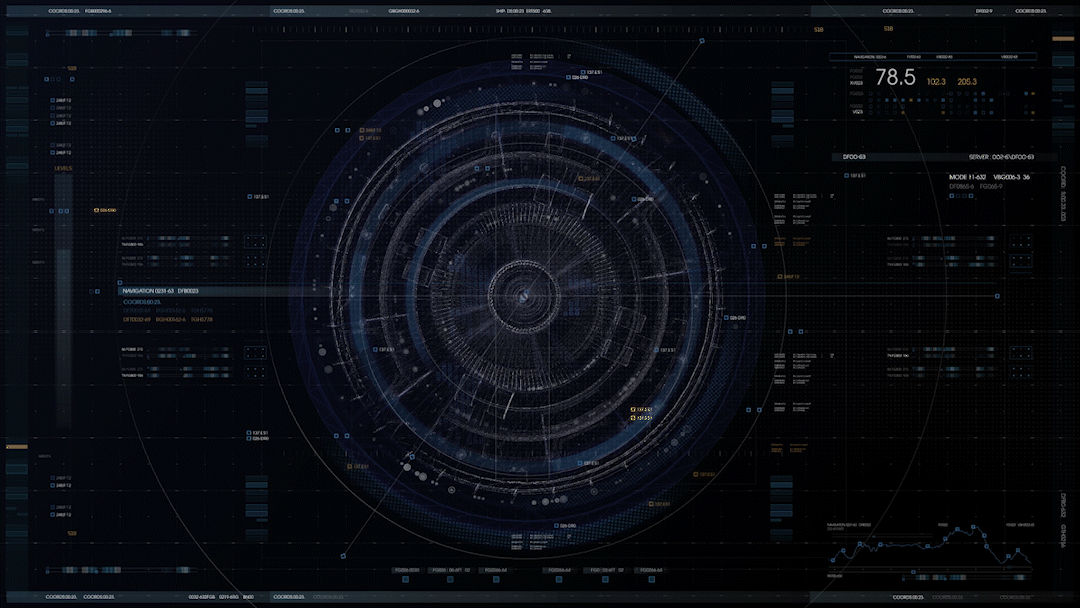Click the center core of the radar

point(523,296)
